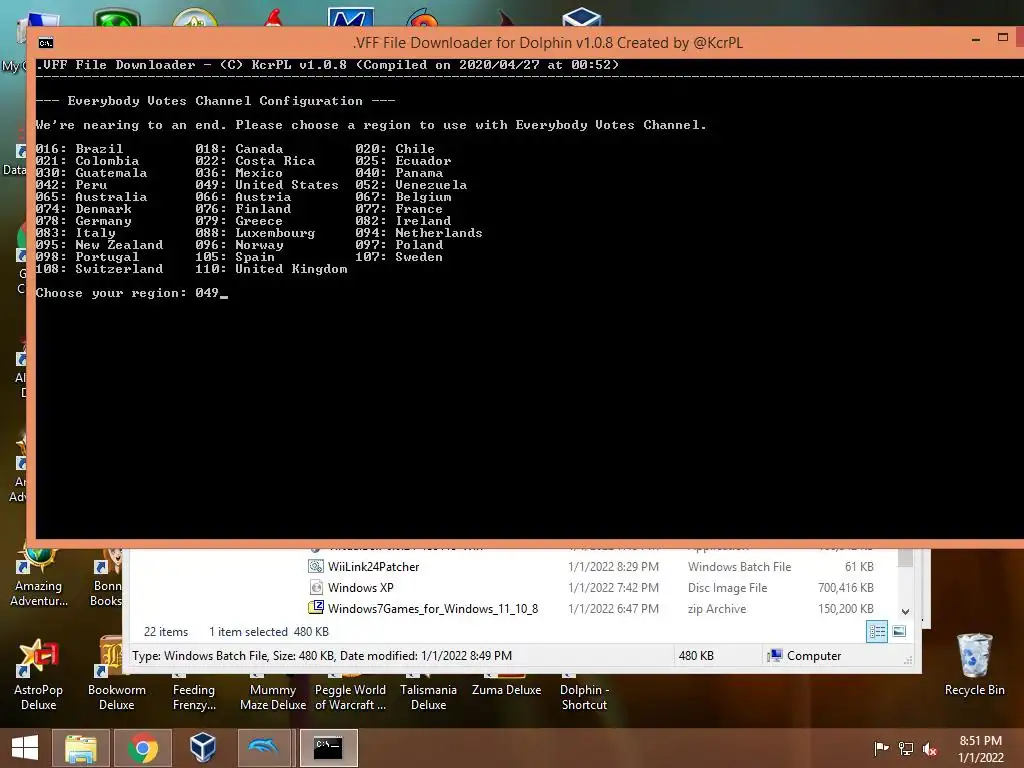The height and width of the screenshot is (768, 1024).
Task: Click '018: Canada' in the console list
Action: [x=239, y=149]
